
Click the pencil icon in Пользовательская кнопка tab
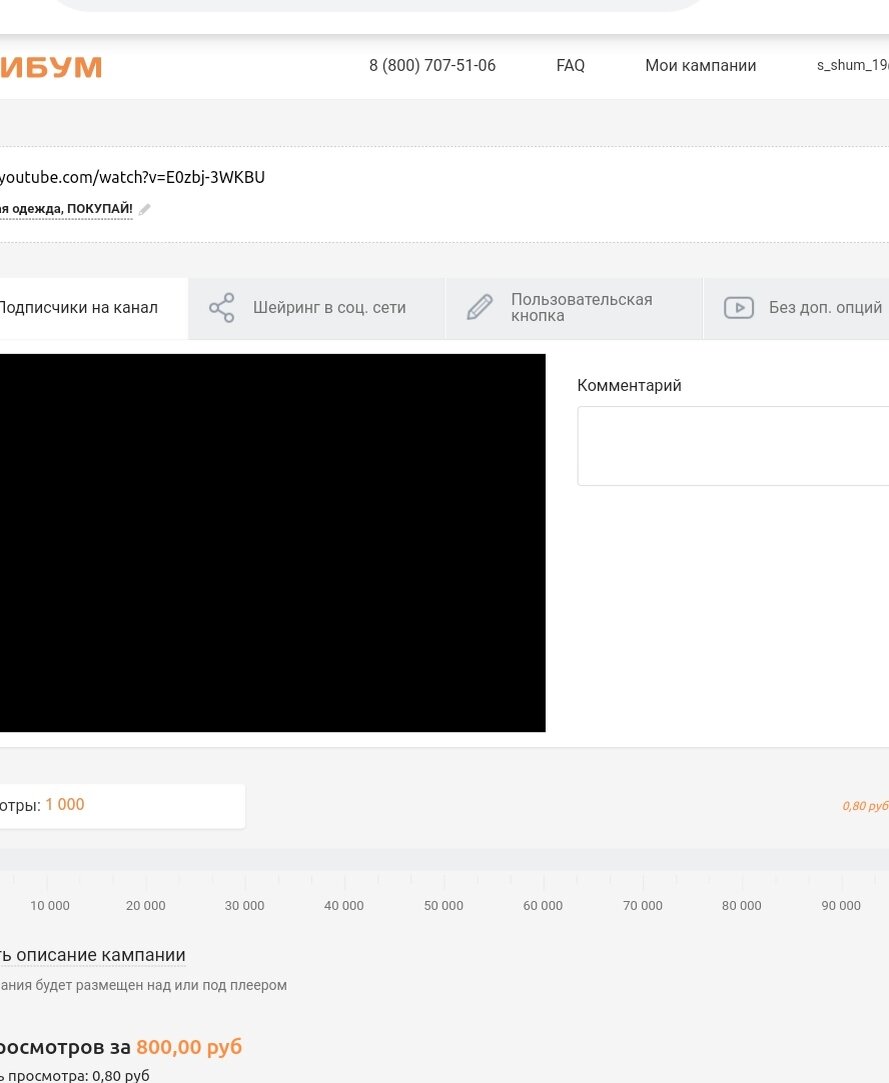[479, 307]
